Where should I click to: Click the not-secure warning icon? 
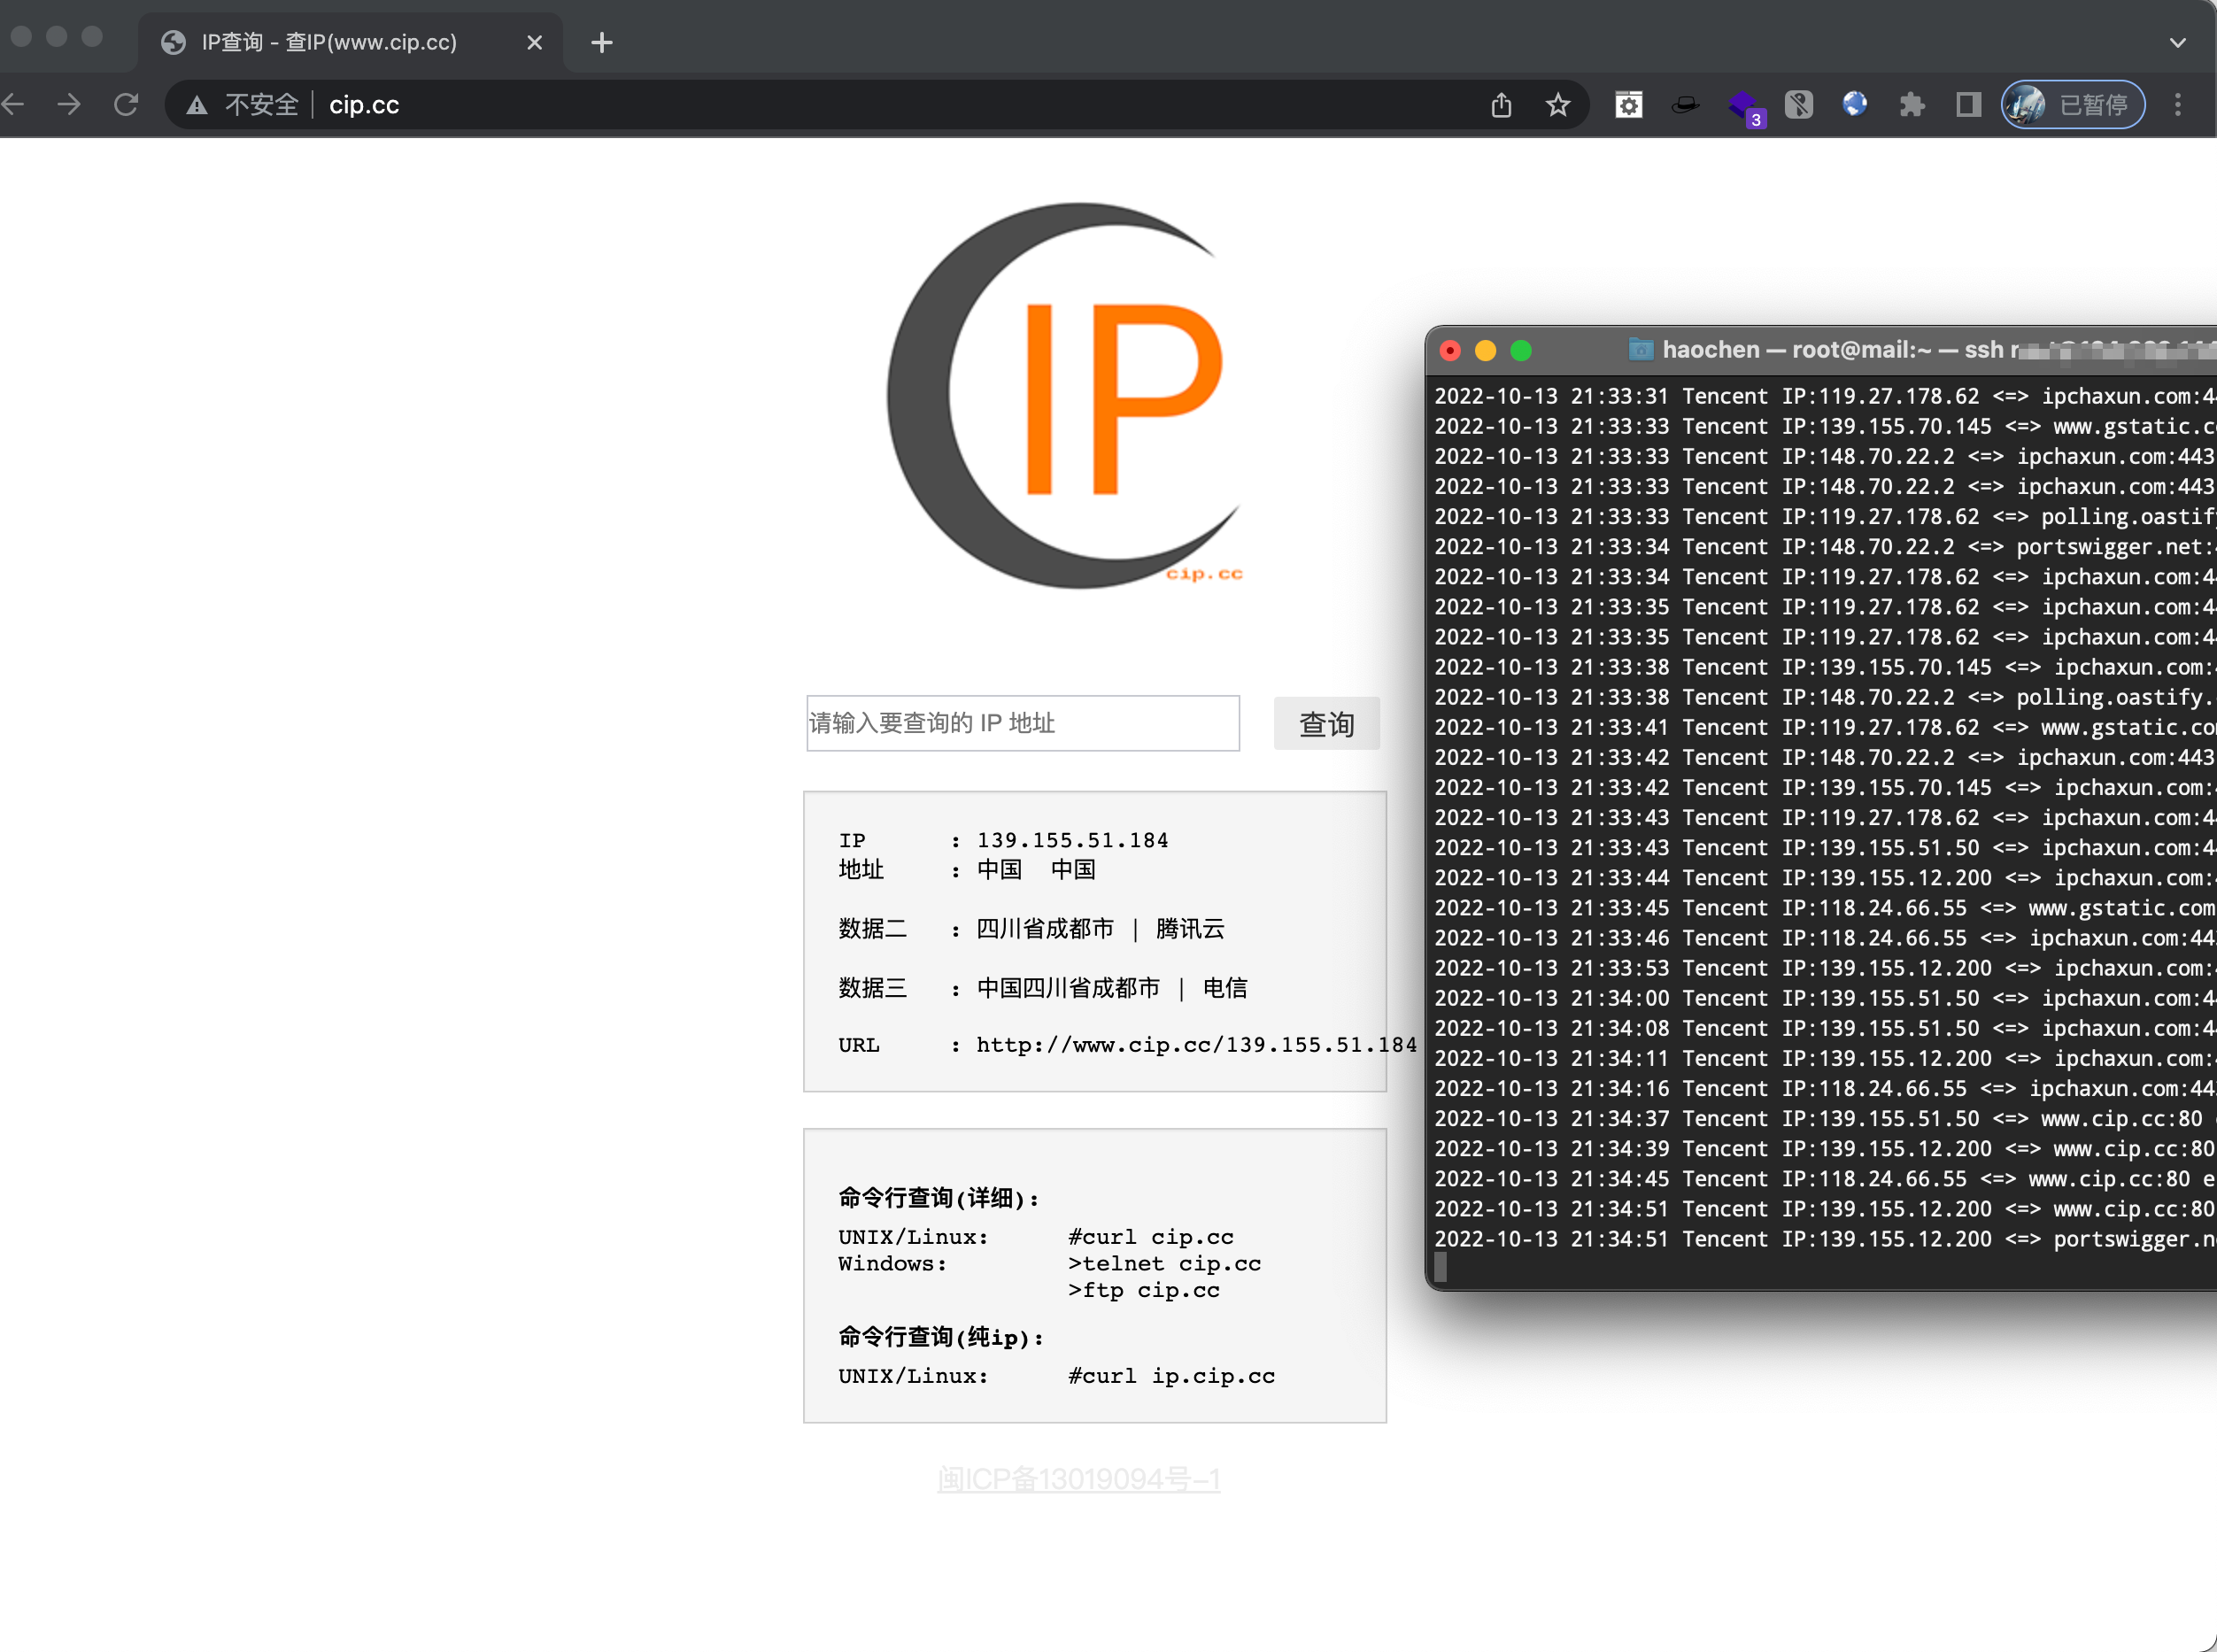[x=197, y=105]
